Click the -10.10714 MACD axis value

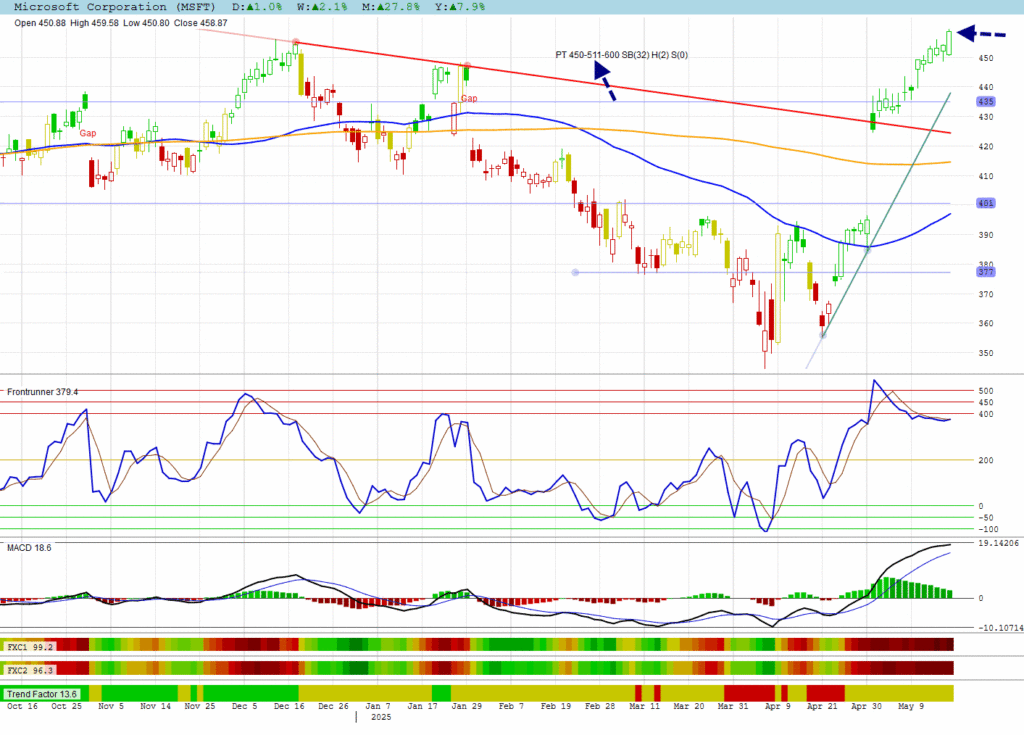coord(1000,628)
